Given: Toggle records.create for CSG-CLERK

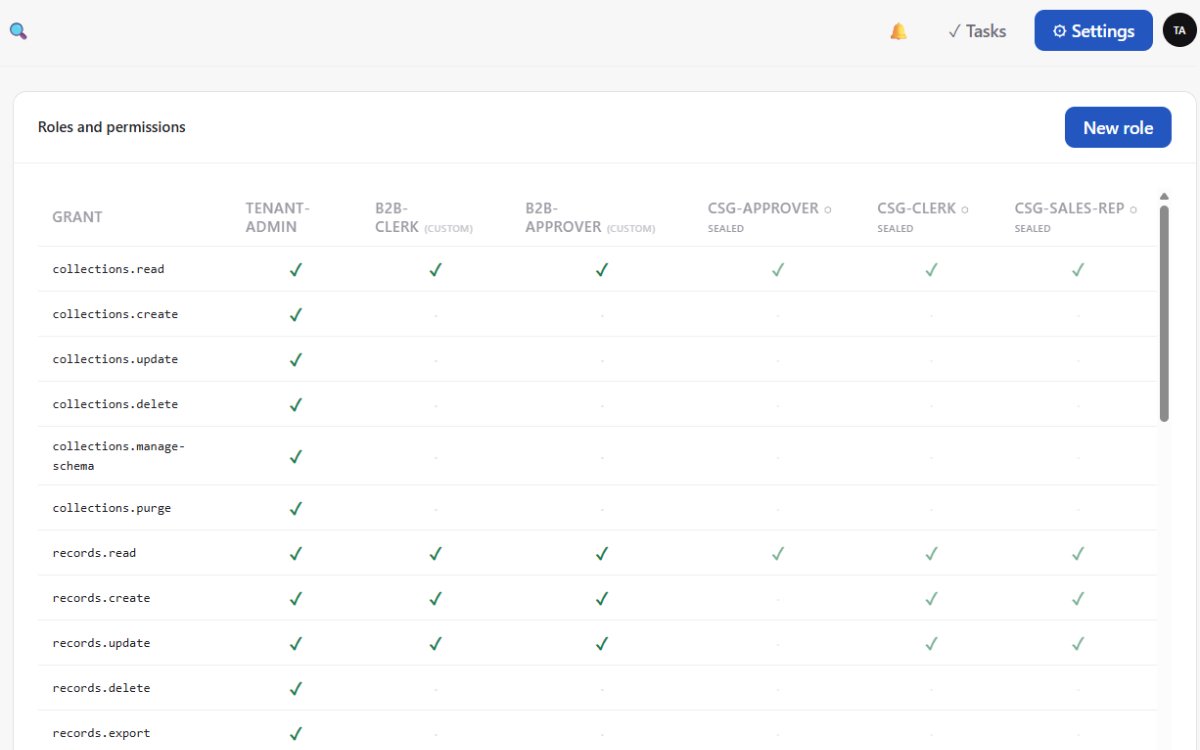Looking at the screenshot, I should [931, 598].
